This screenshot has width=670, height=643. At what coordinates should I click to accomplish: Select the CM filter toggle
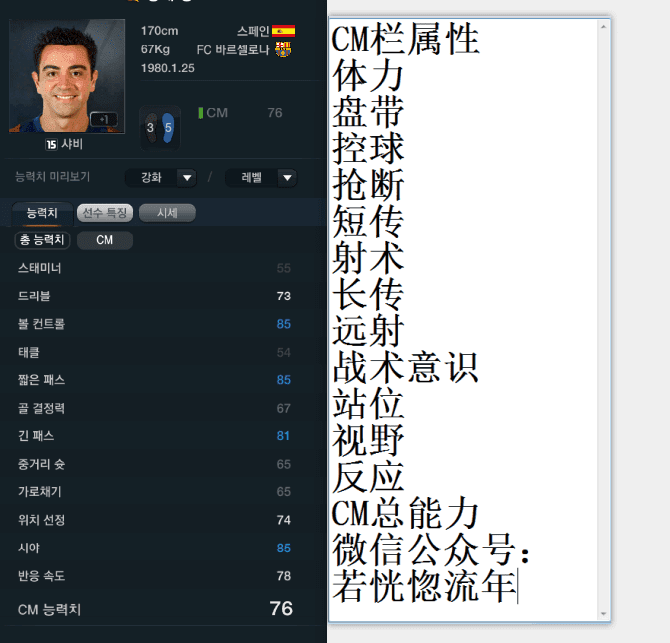(x=105, y=240)
